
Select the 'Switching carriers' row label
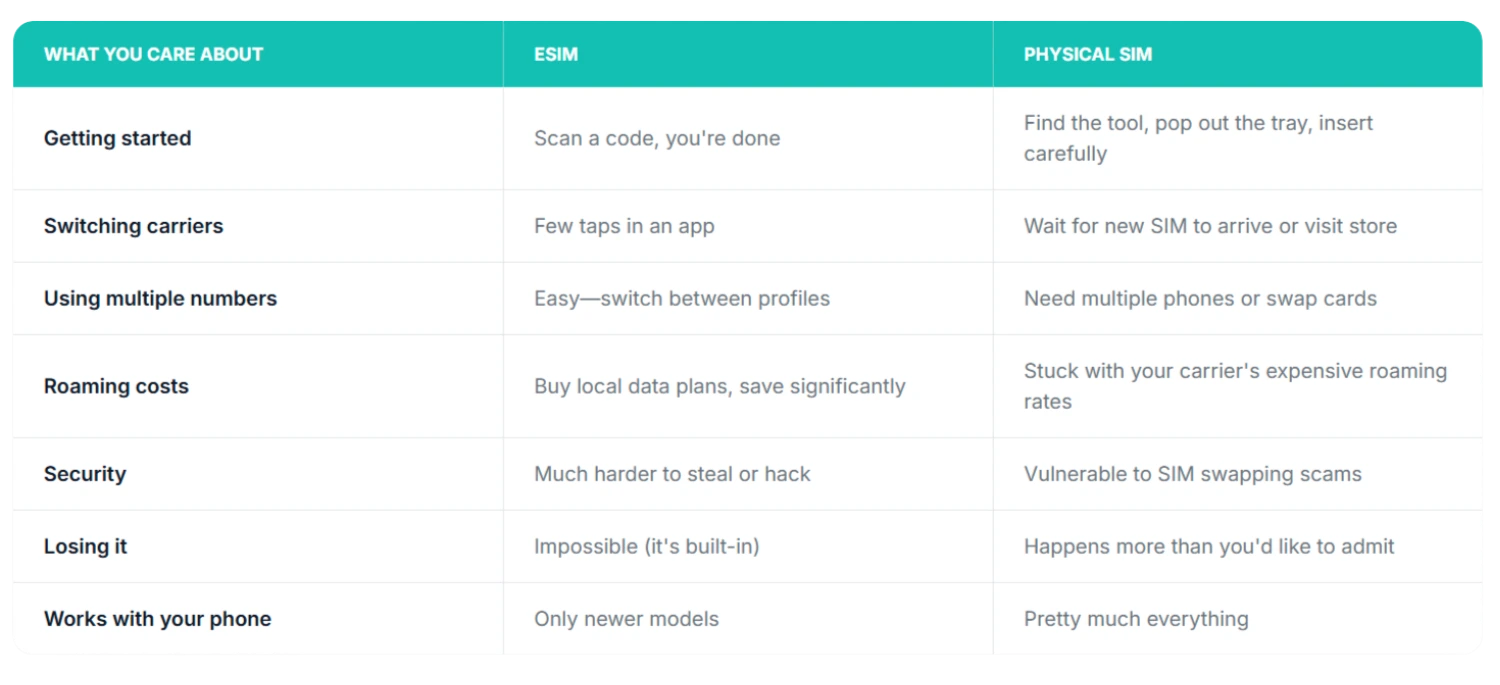[133, 226]
